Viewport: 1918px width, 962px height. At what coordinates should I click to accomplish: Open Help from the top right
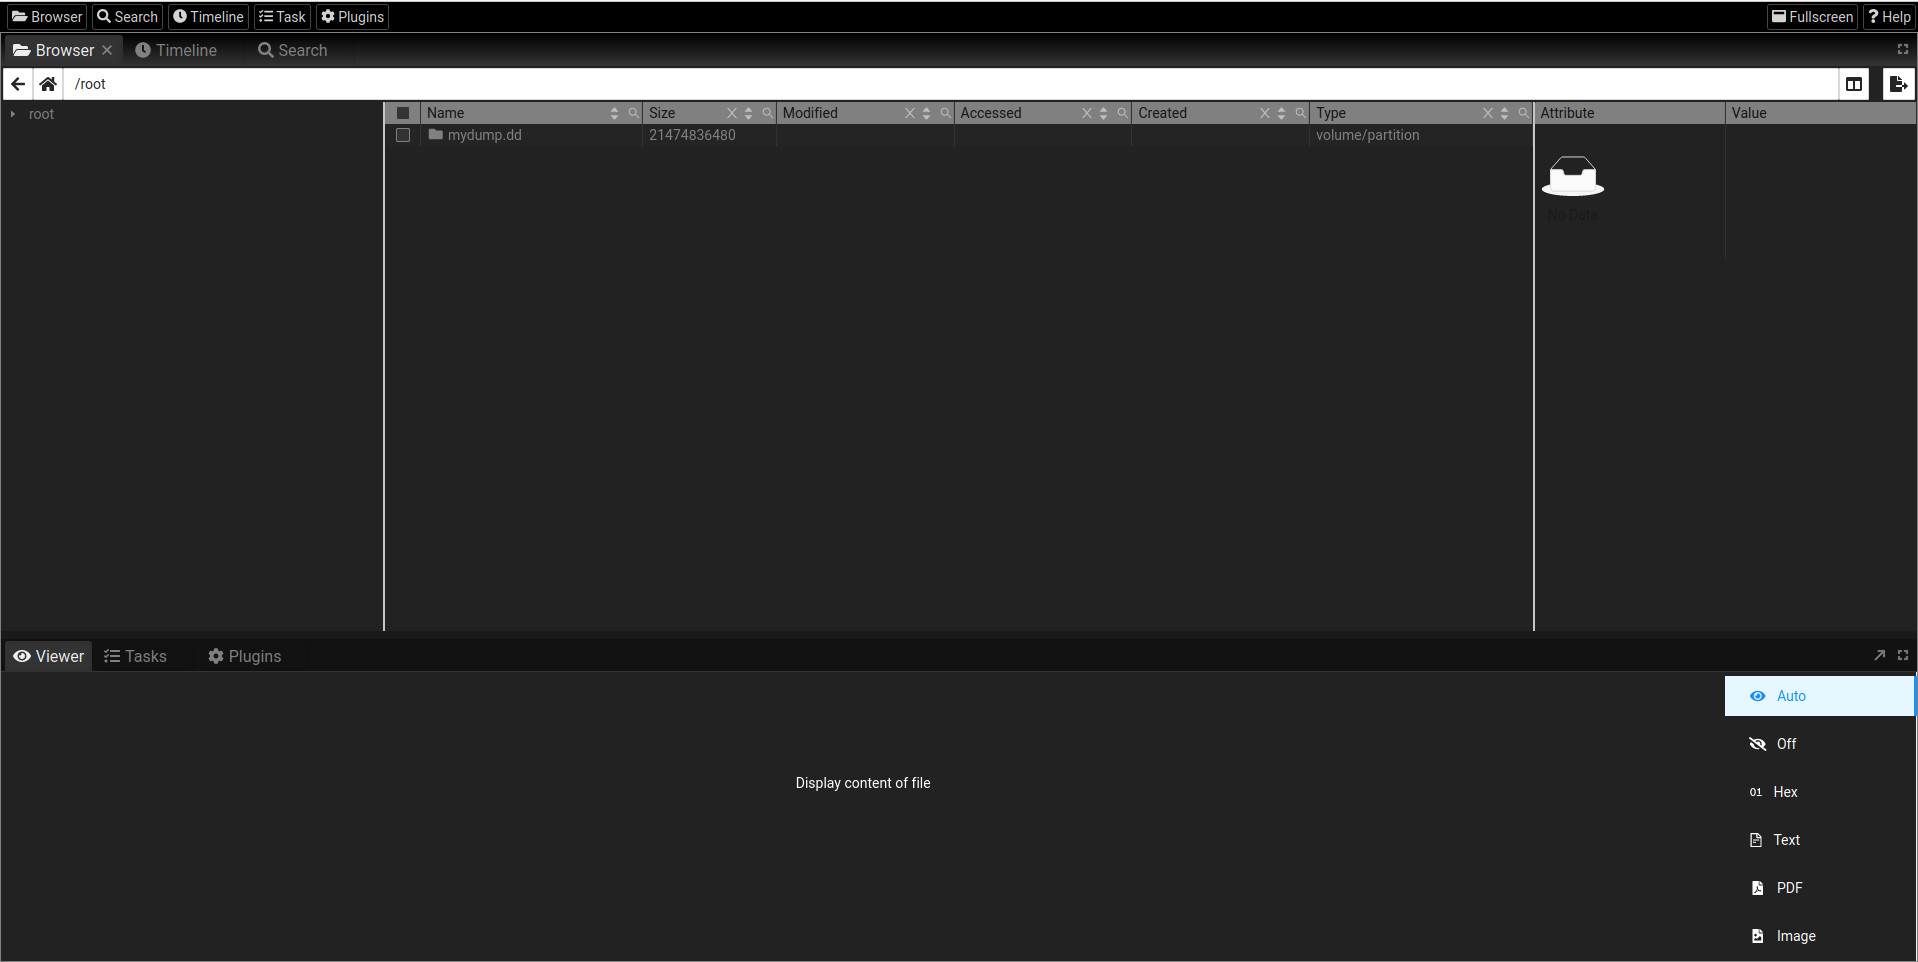point(1889,16)
